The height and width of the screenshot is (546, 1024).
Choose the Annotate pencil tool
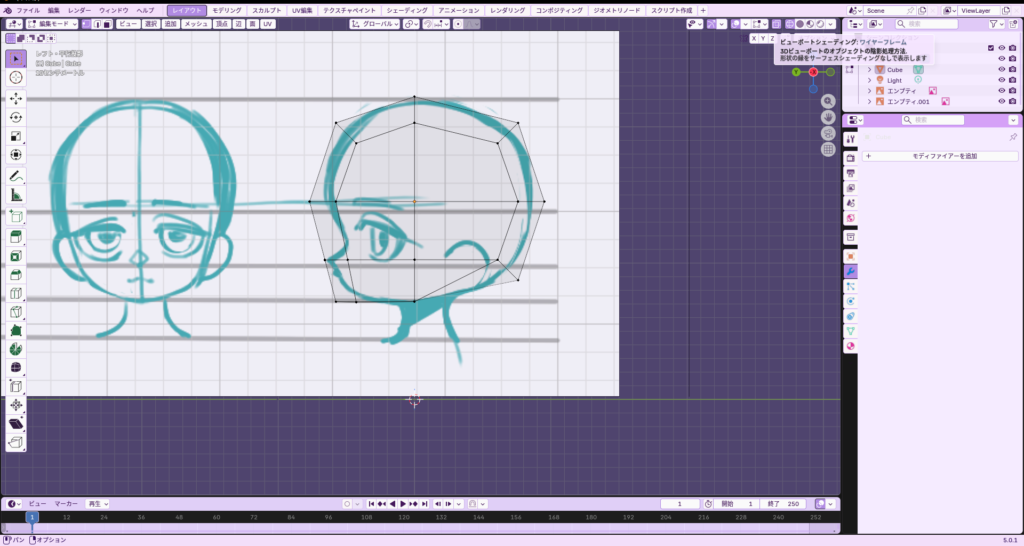click(16, 176)
